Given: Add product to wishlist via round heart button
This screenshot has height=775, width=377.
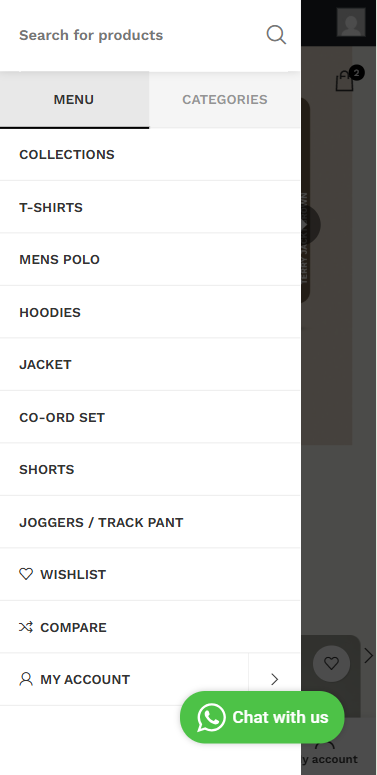Looking at the screenshot, I should pos(332,663).
